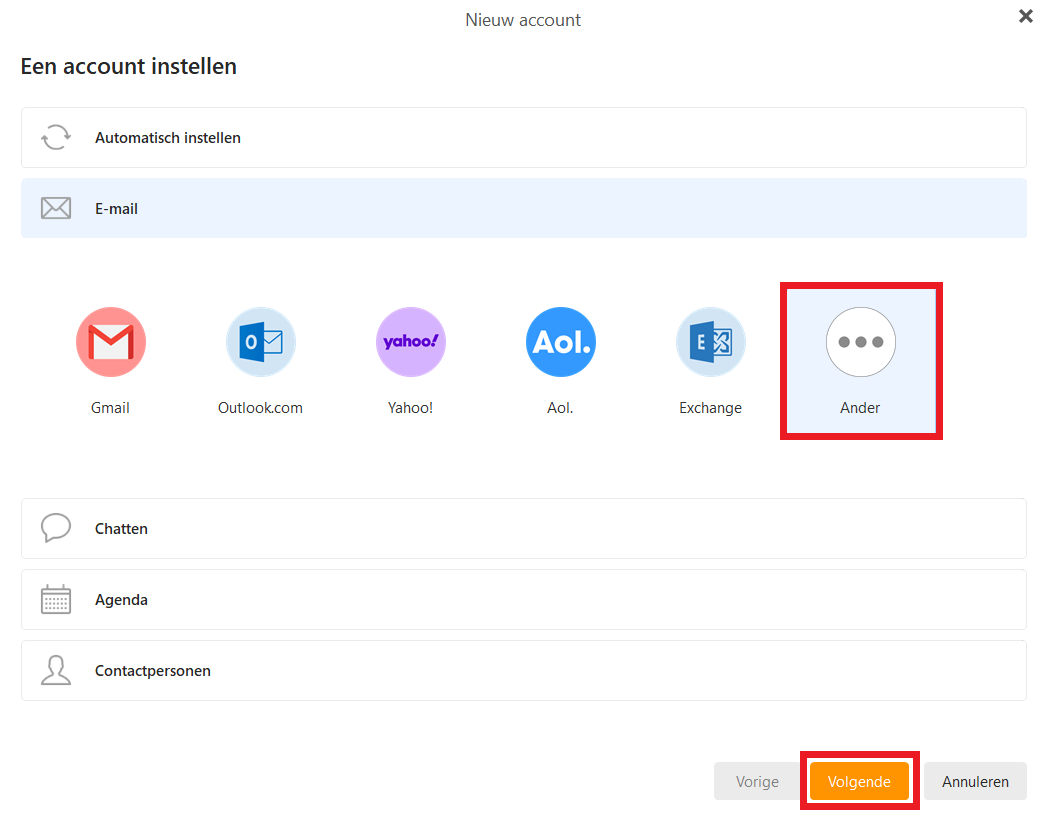Click the envelope icon beside E-mail
Screen dimensions: 1047x815
pyautogui.click(x=56, y=209)
